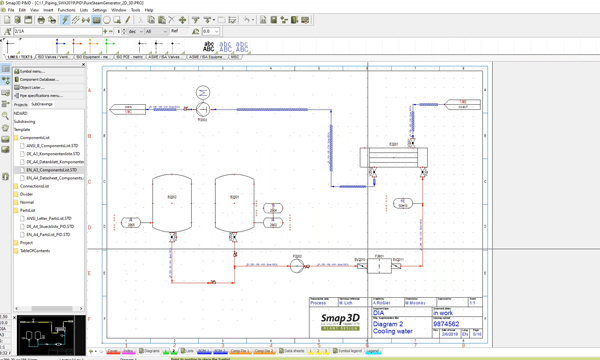
Task: Click inside the 2/1A text input field
Action: coord(58,31)
